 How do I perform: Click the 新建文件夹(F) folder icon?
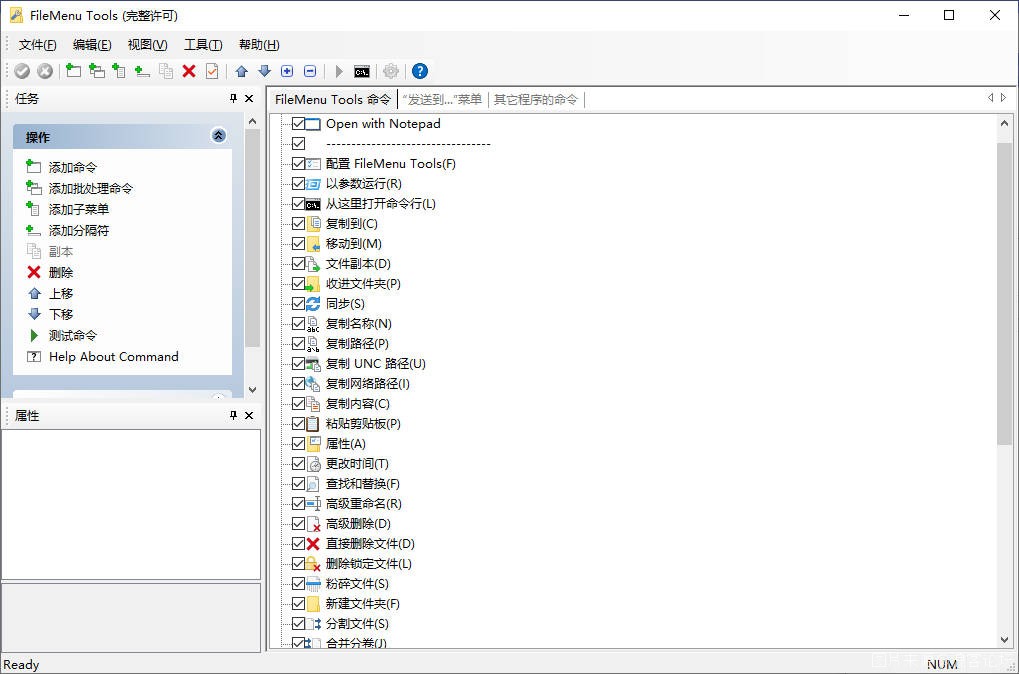(x=313, y=604)
